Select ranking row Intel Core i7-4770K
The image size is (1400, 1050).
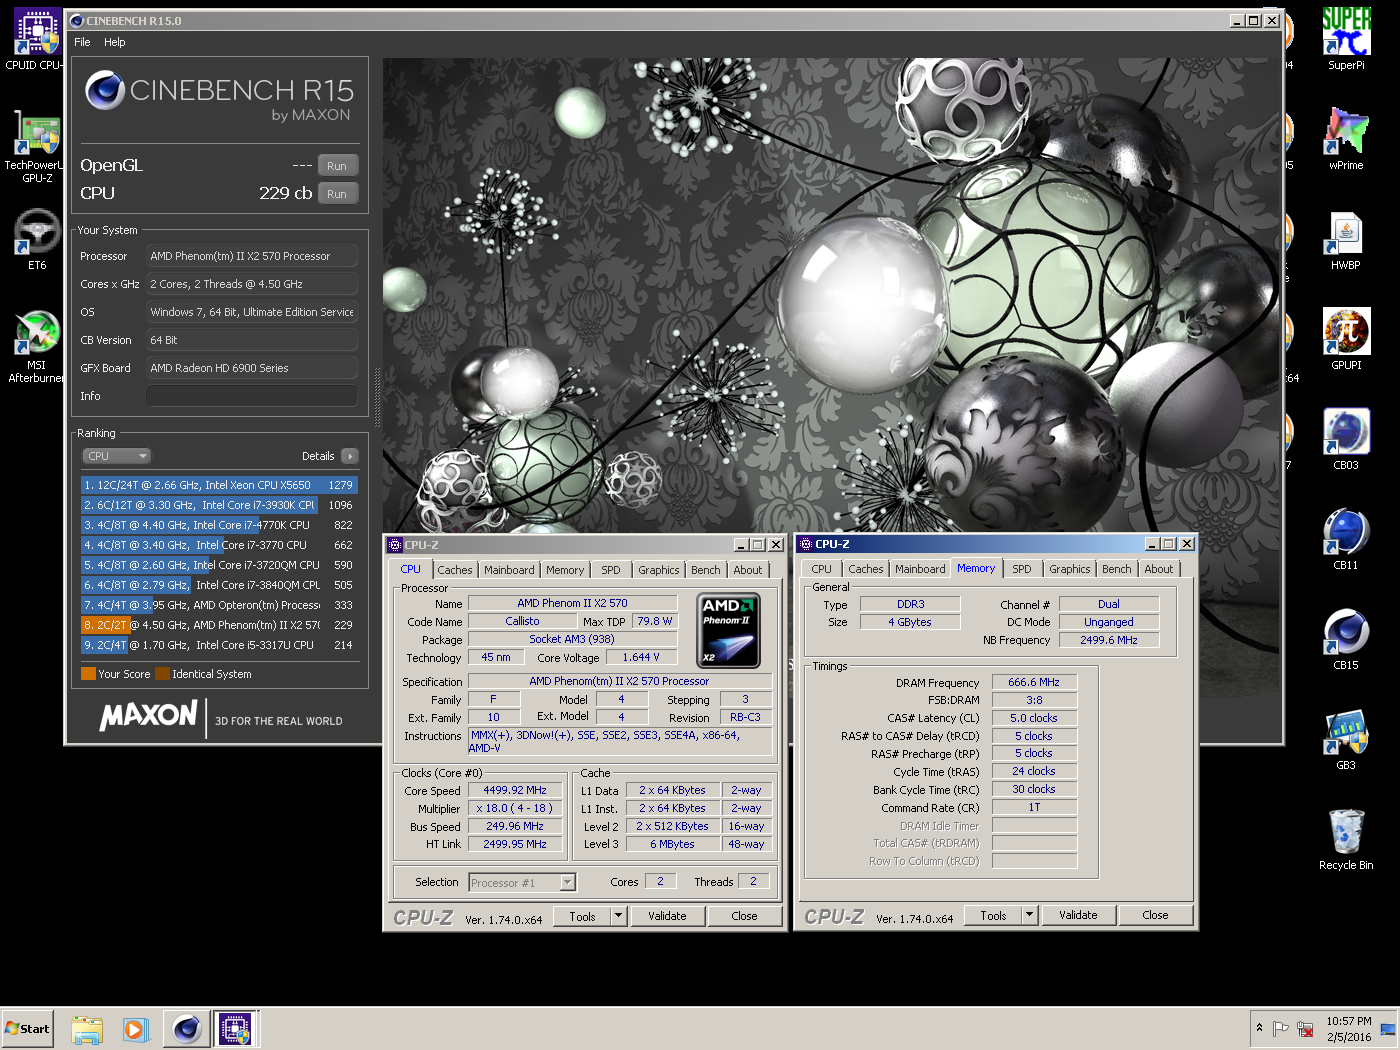219,525
